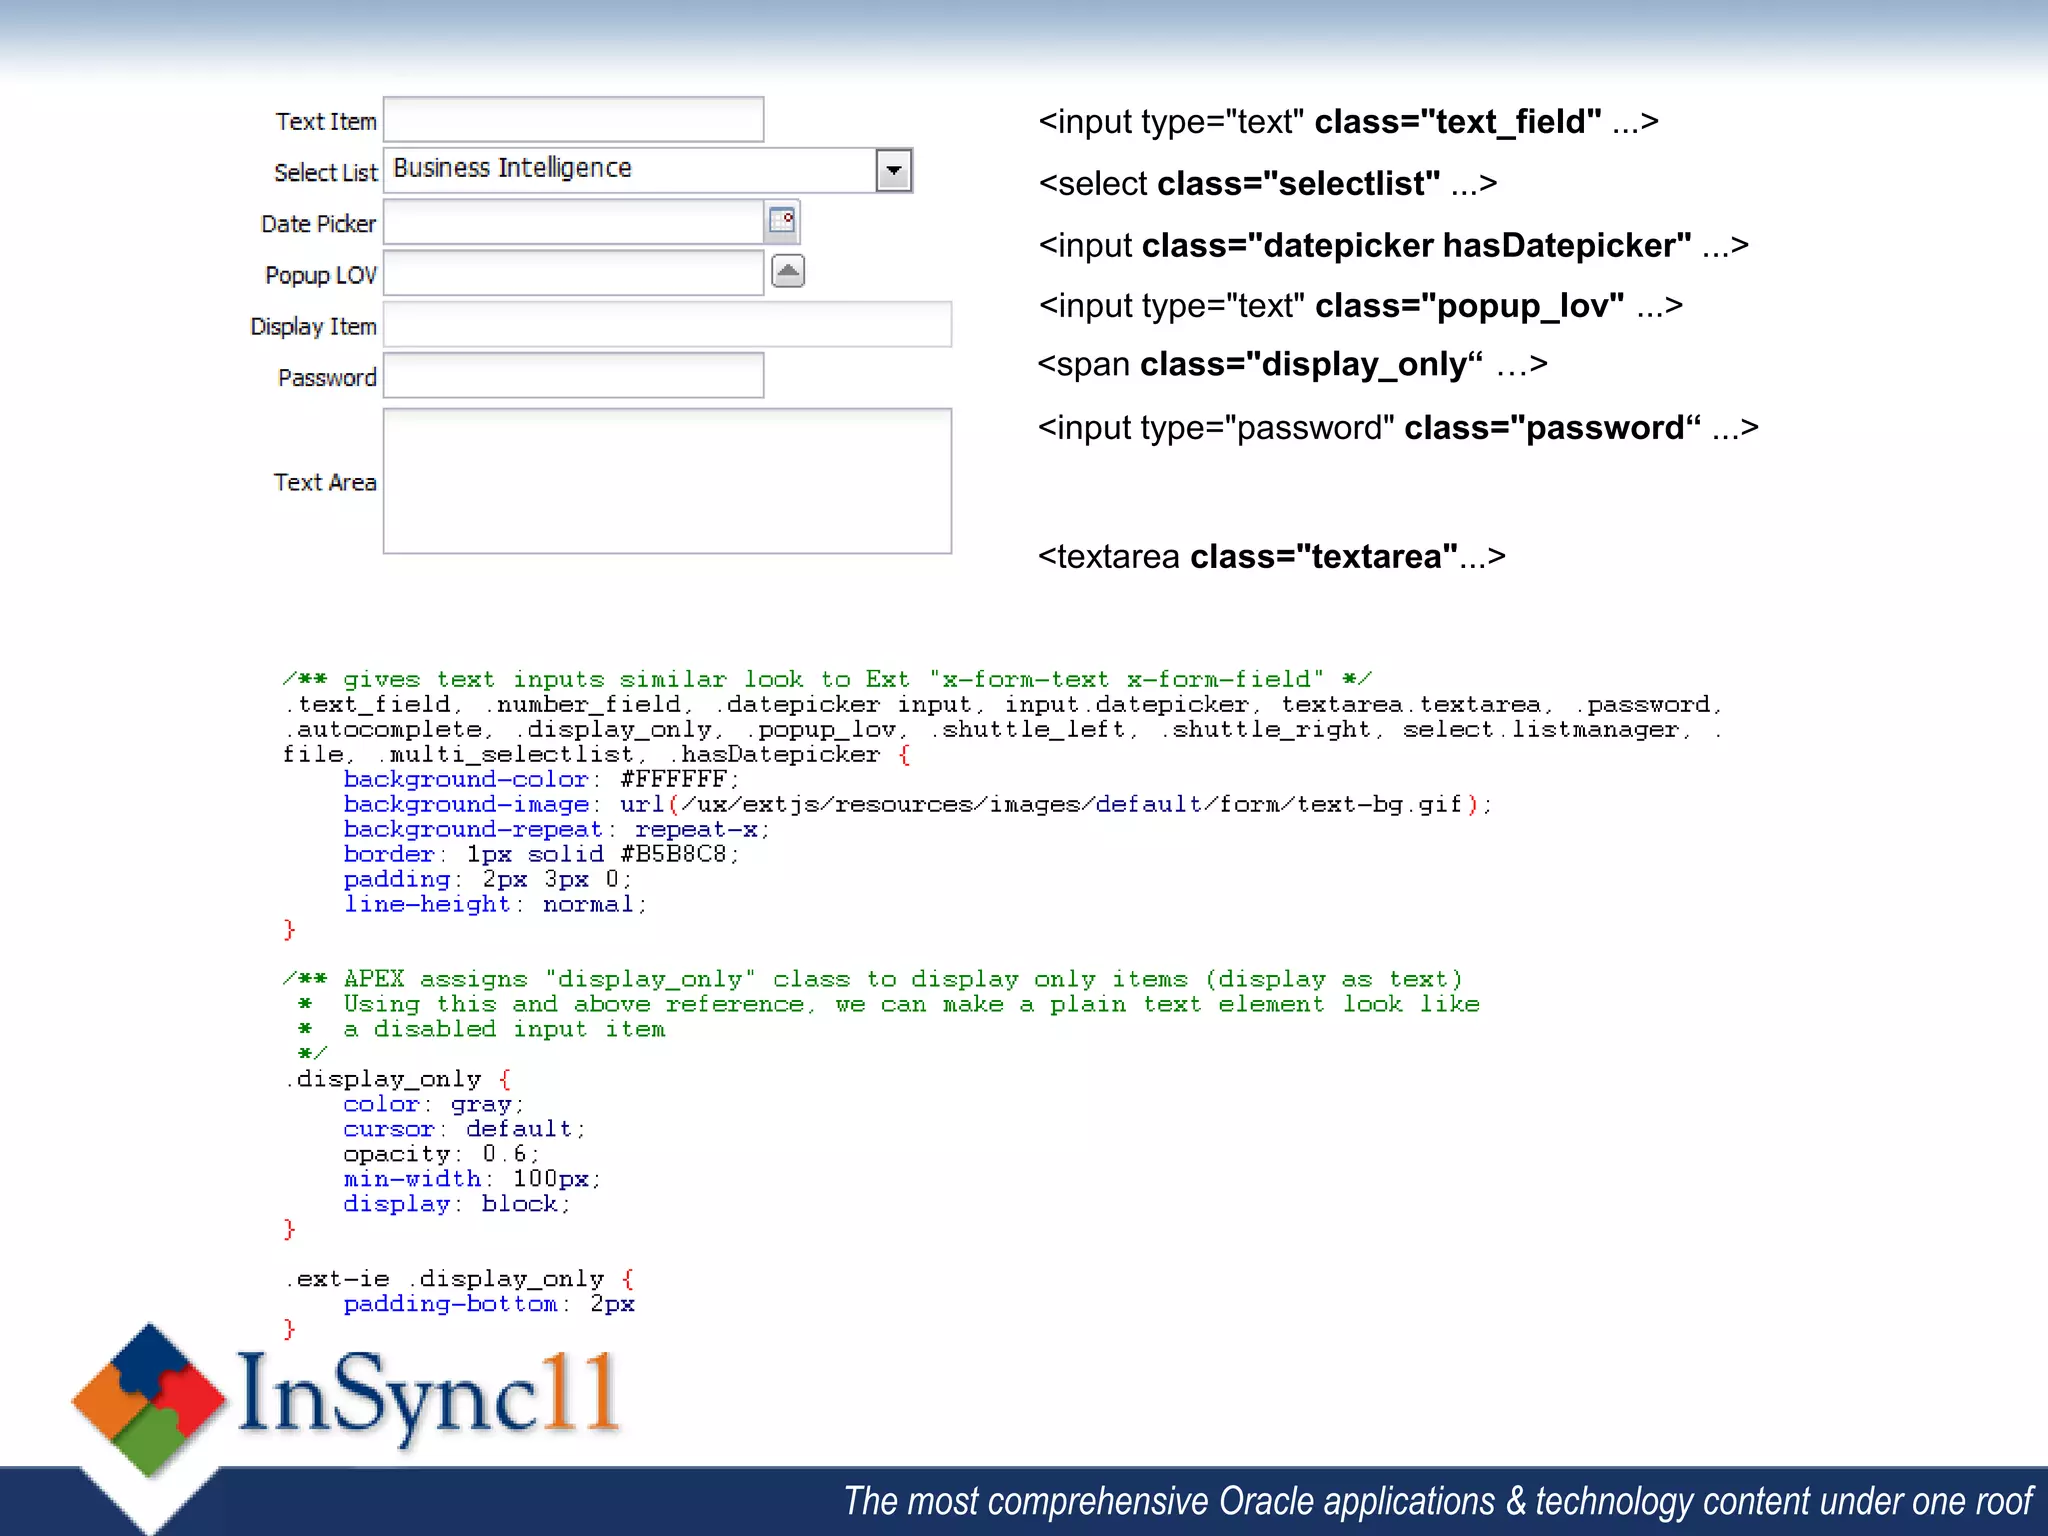Click the class="popup_lov" code line

(x=1361, y=306)
